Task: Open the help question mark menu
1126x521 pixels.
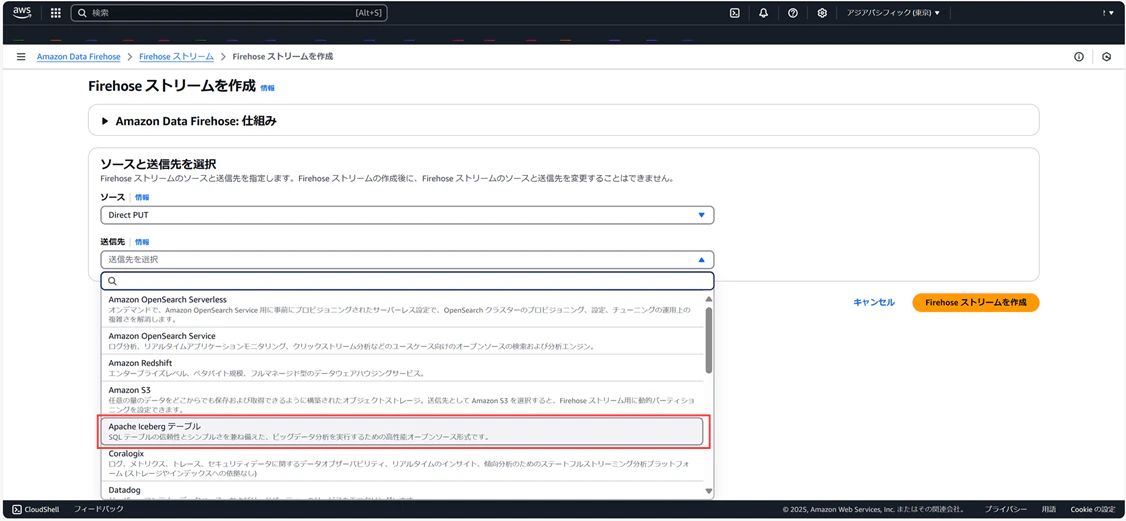Action: click(793, 13)
